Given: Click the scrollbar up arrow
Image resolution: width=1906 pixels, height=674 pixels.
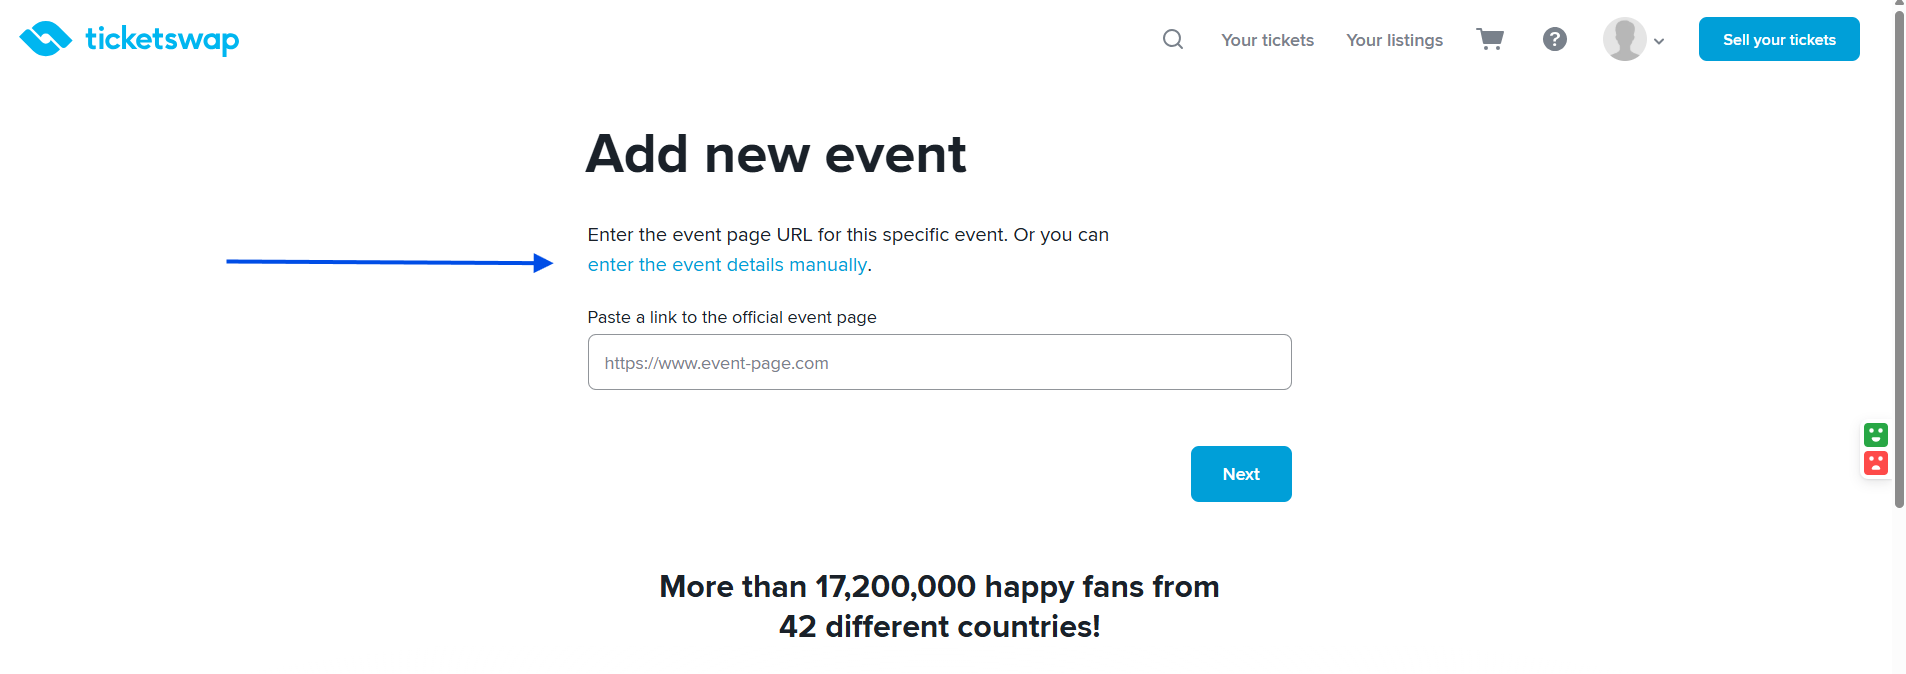Looking at the screenshot, I should [1899, 3].
